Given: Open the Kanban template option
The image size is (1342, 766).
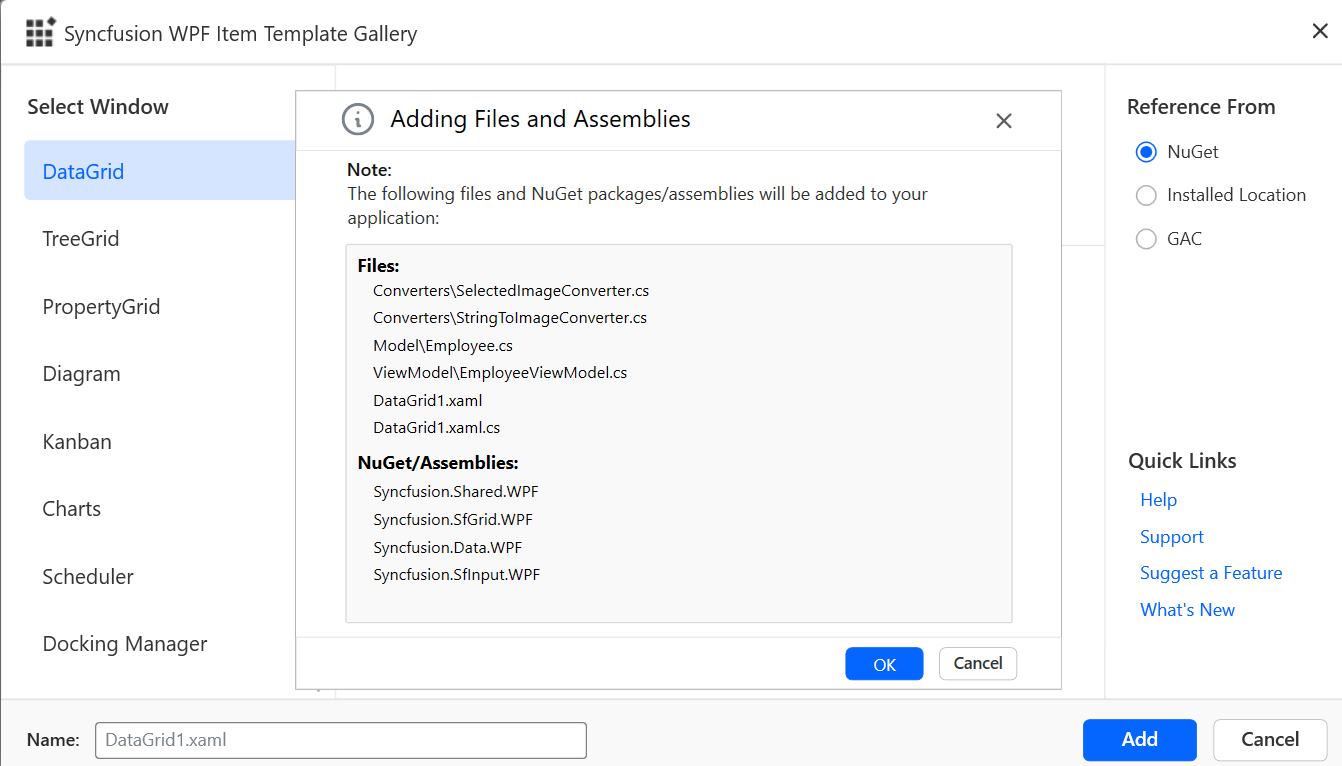Looking at the screenshot, I should 77,441.
